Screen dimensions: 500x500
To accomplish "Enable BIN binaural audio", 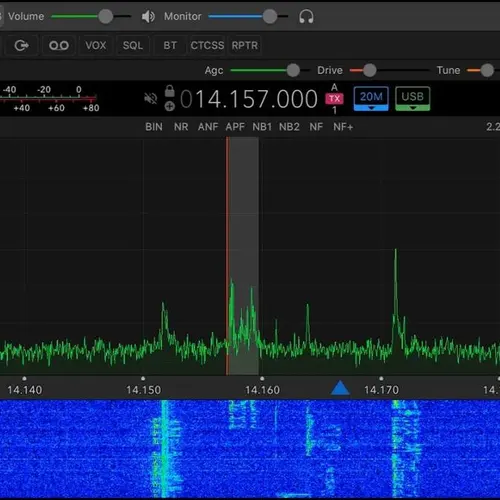I will click(x=154, y=127).
